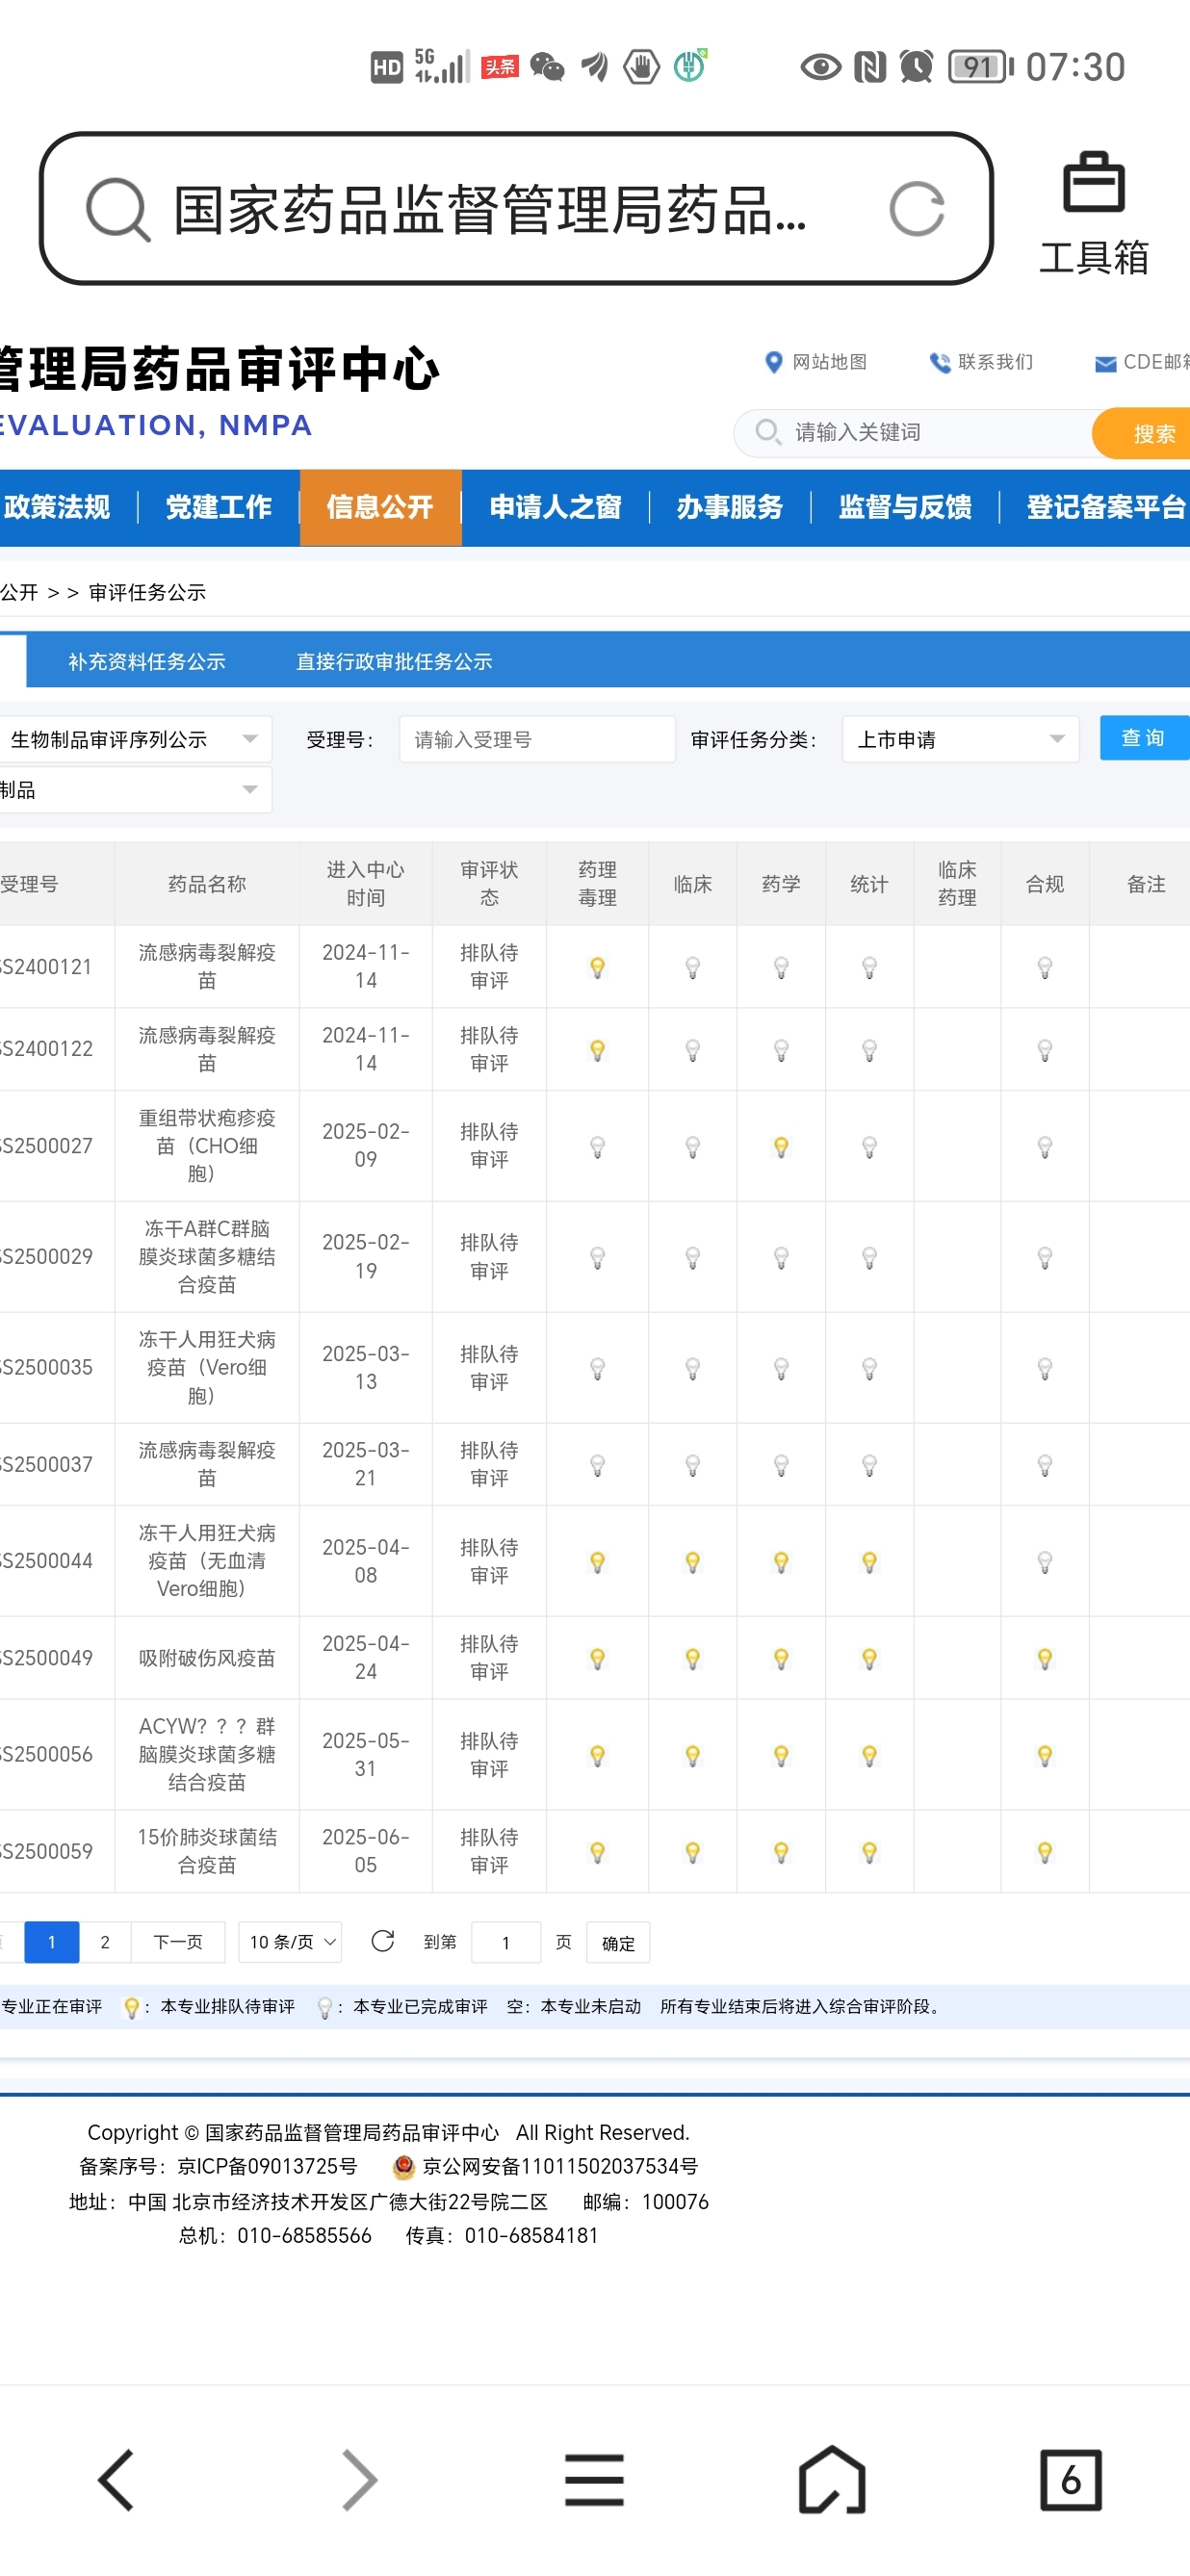Open the 10 条/页 page size dropdown
1190x2576 pixels.
[290, 1942]
